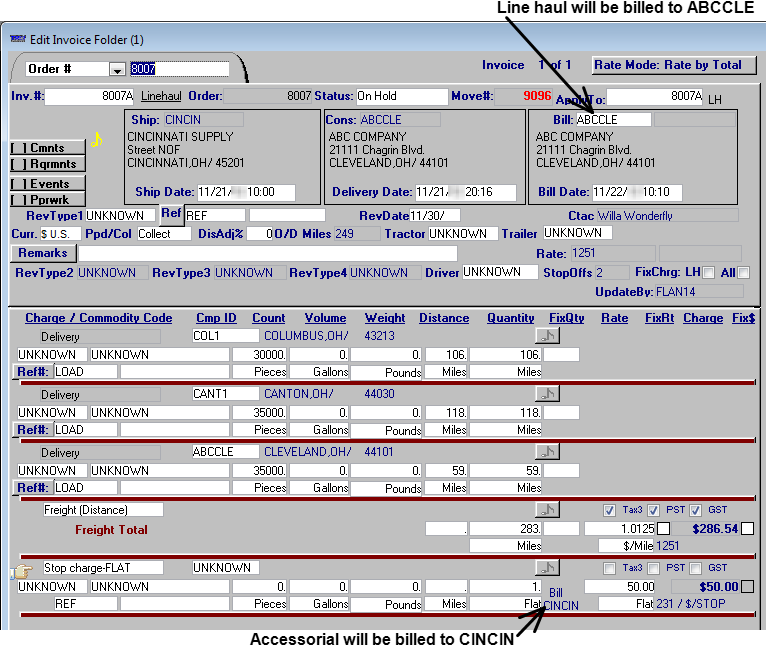Click the Rqrmnts button
Viewport: 766px width, 648px height.
47,164
